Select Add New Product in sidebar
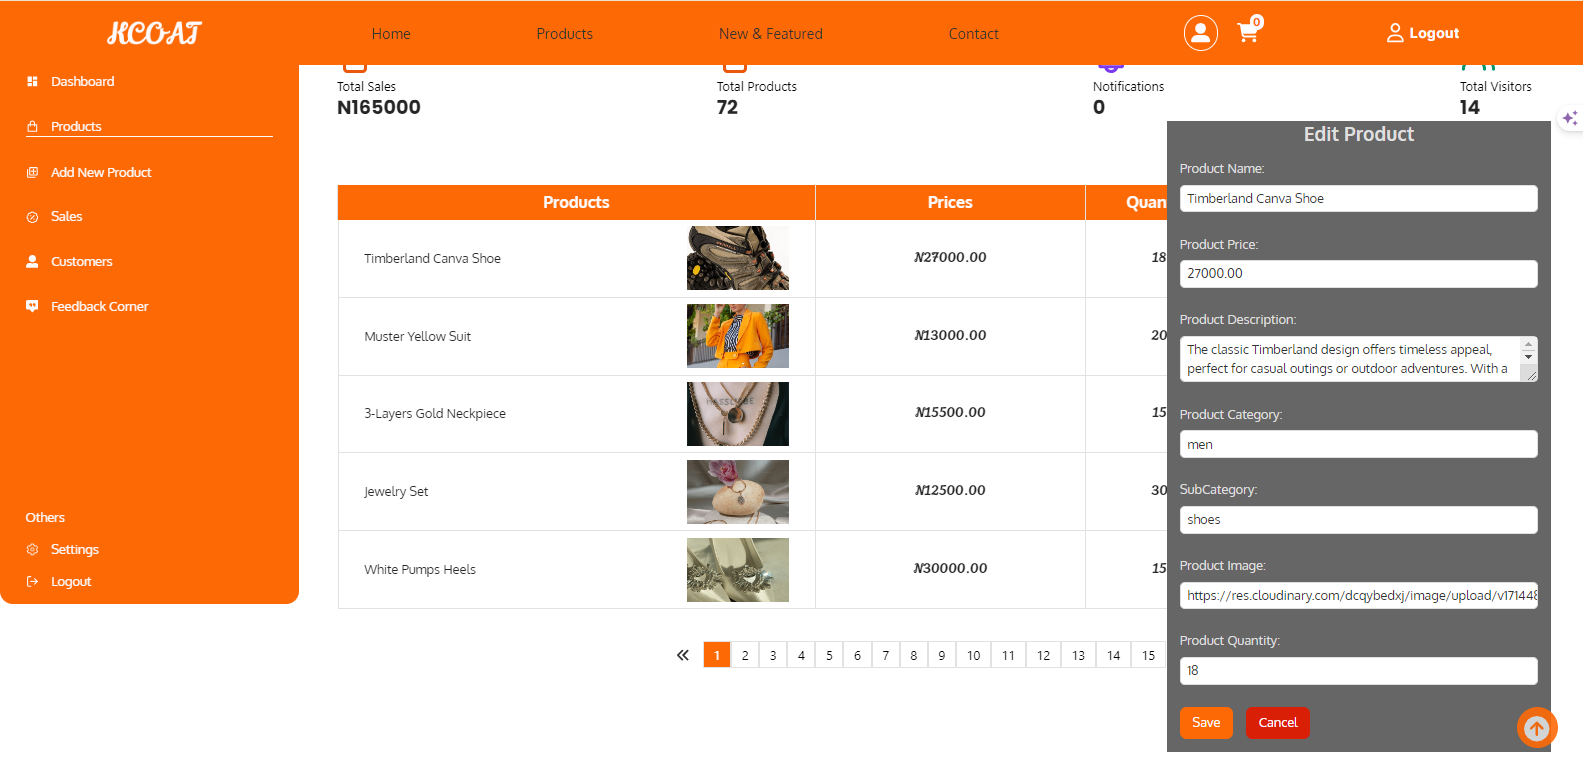Viewport: 1583px width, 772px height. tap(101, 172)
